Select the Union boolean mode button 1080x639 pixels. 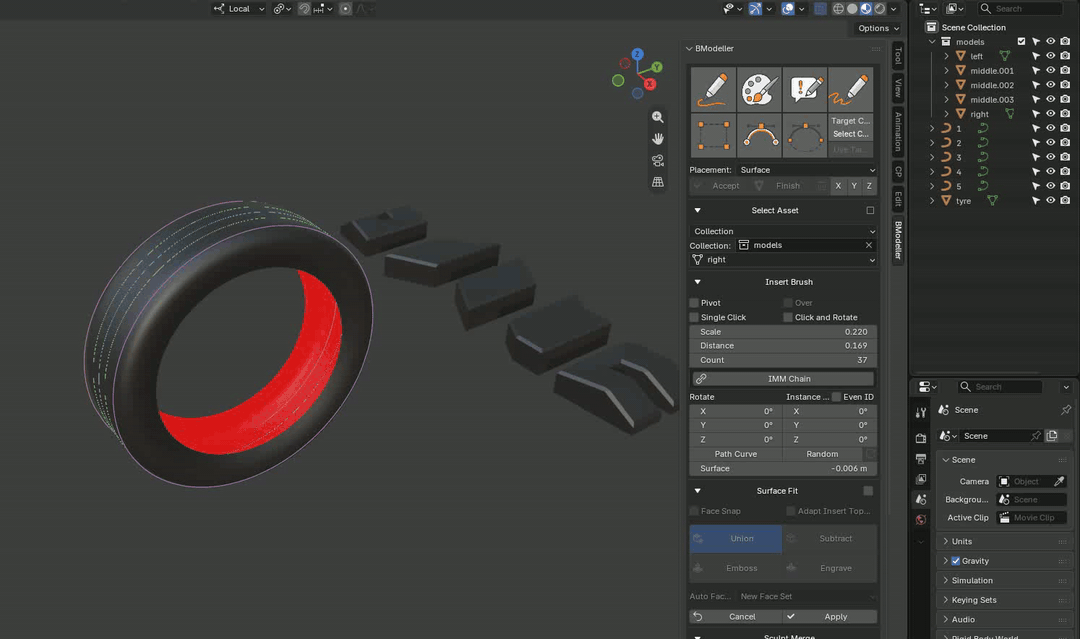(x=736, y=539)
